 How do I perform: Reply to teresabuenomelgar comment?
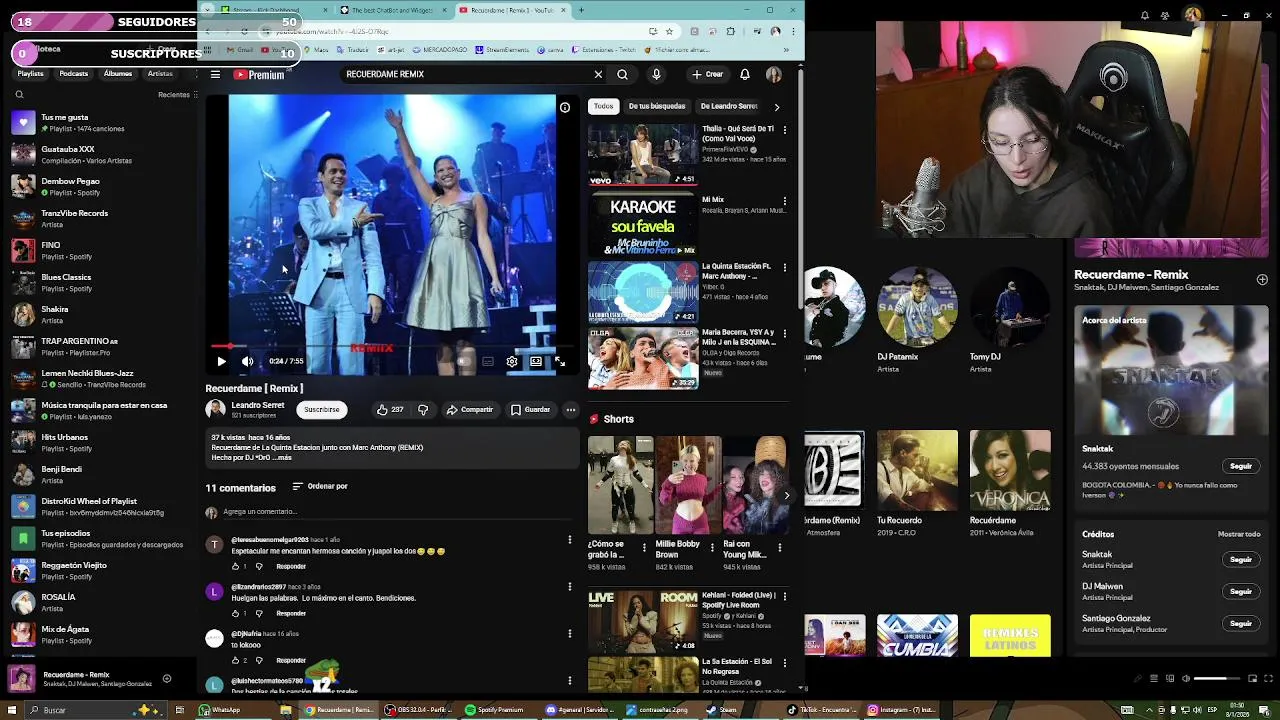291,566
